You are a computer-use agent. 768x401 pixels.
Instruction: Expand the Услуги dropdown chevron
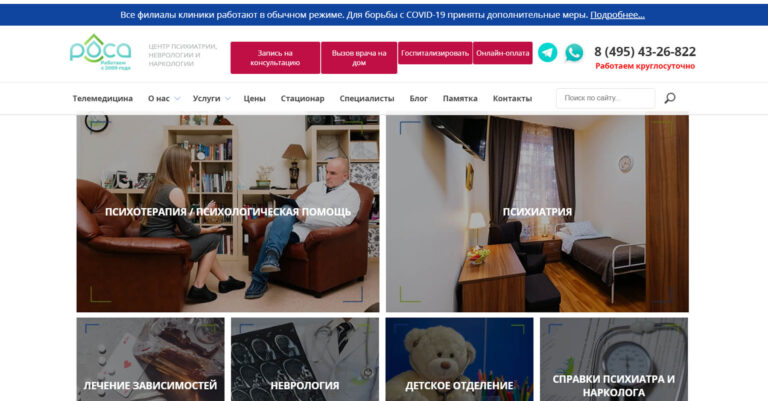pos(228,98)
